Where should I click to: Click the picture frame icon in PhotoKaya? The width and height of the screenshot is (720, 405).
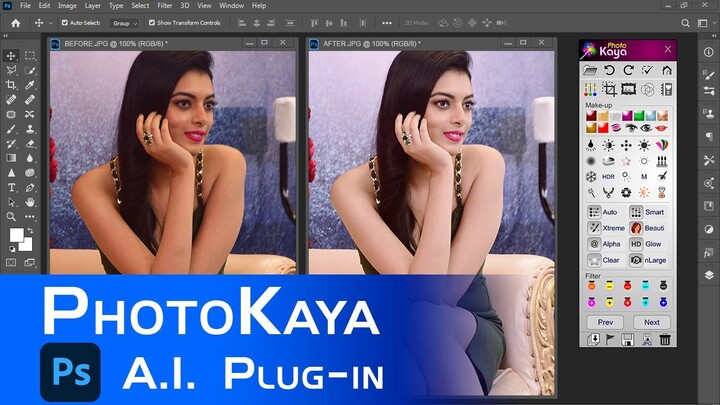(x=628, y=89)
